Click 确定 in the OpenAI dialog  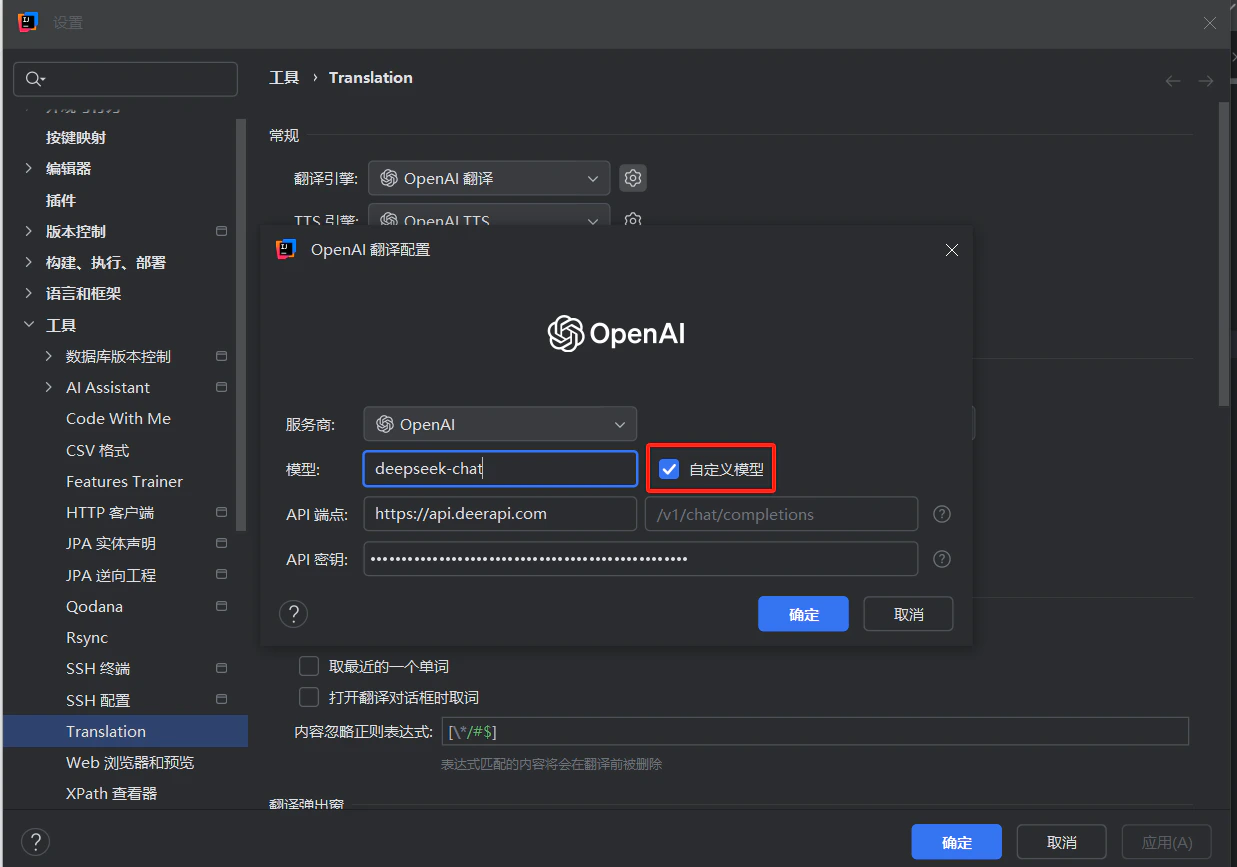[803, 613]
